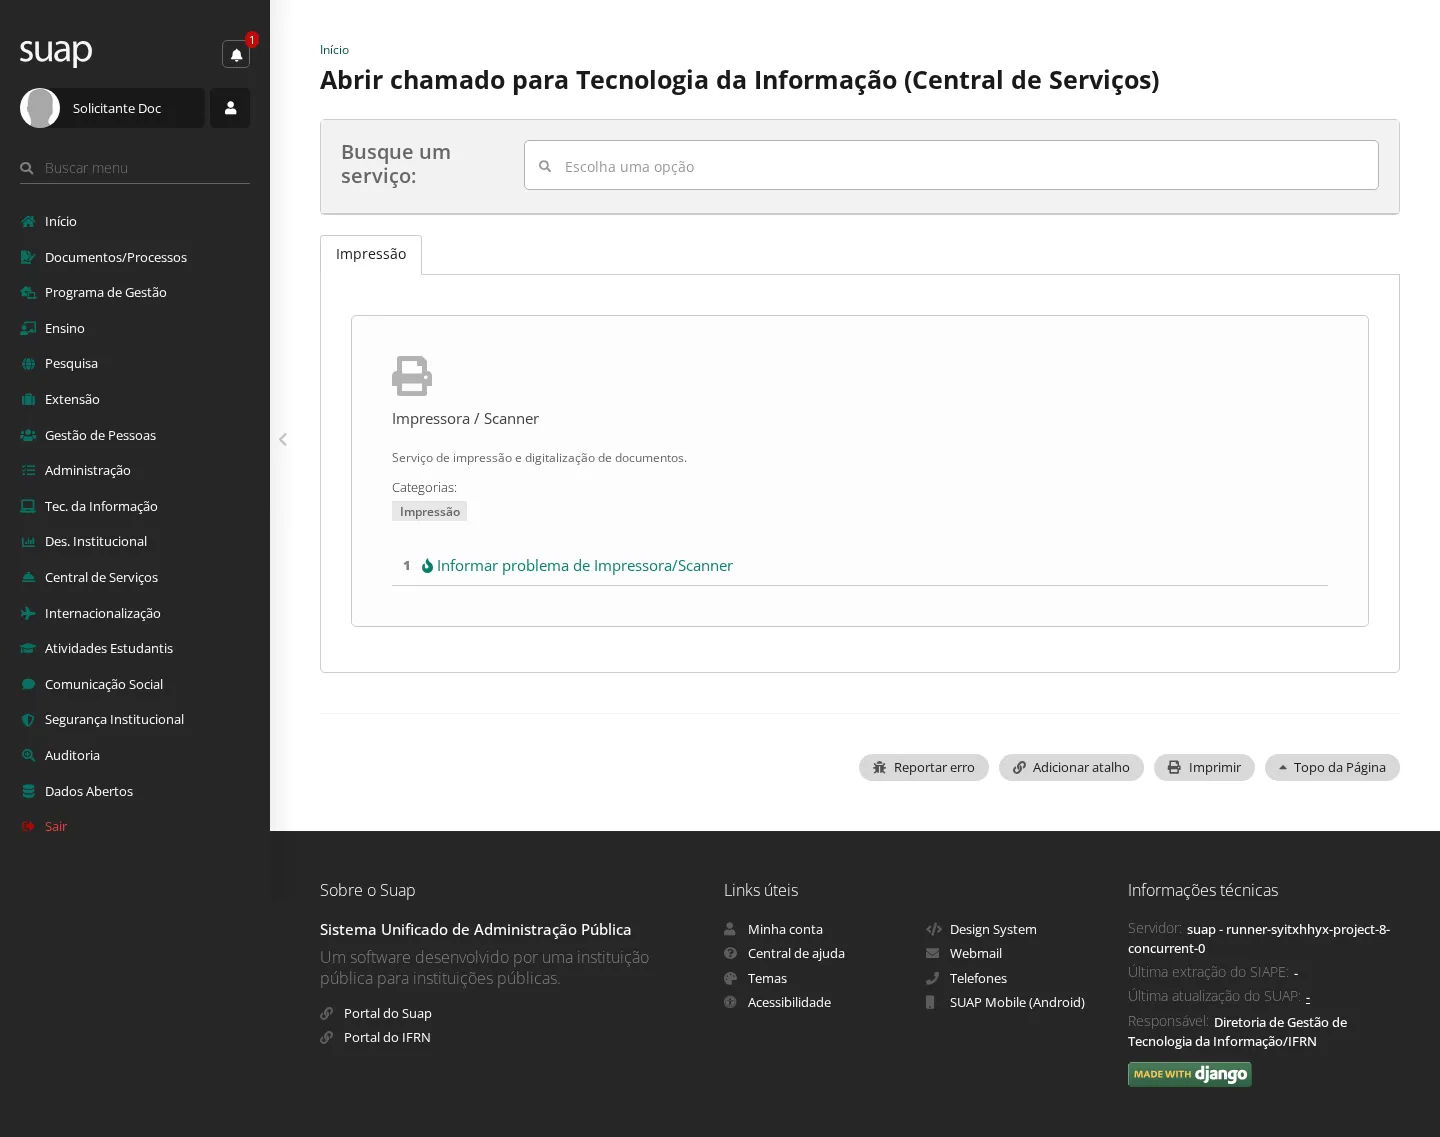Click the Internacionalização airplane icon

28,613
